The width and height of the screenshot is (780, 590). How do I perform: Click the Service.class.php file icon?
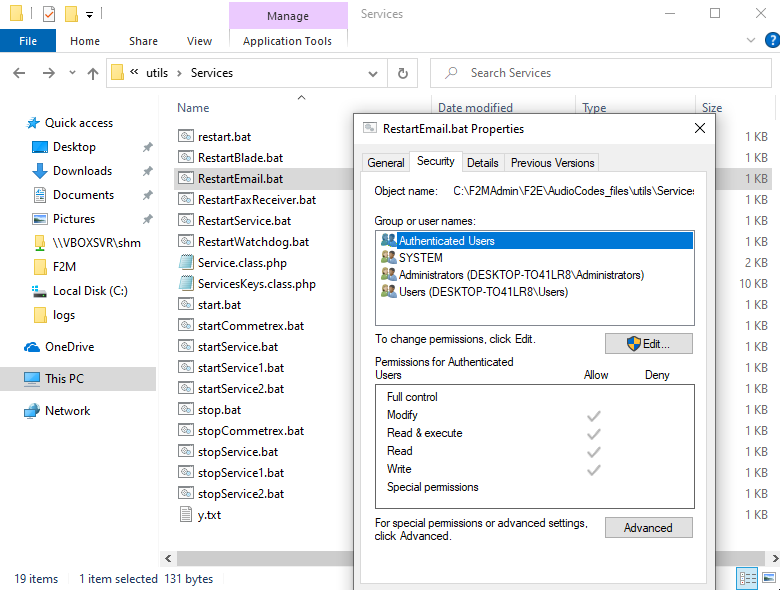(186, 263)
